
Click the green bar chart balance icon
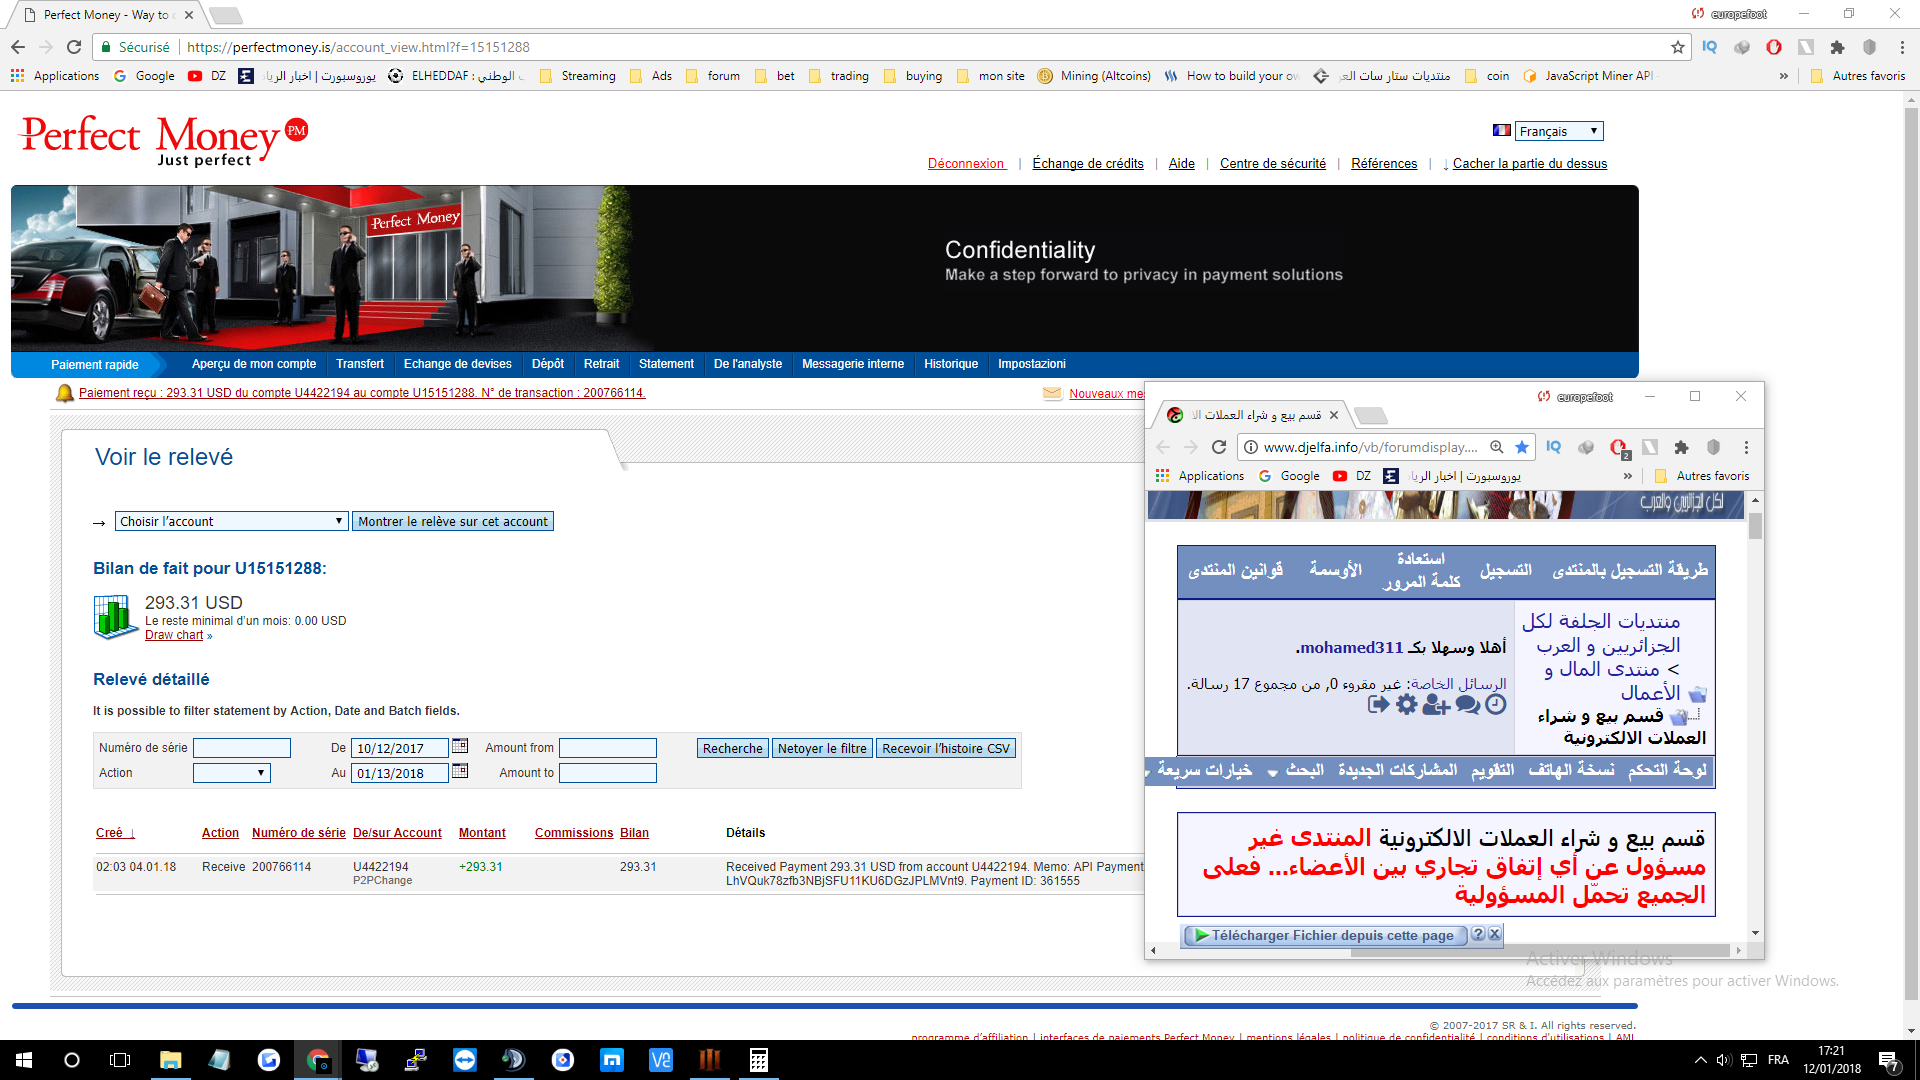[116, 616]
